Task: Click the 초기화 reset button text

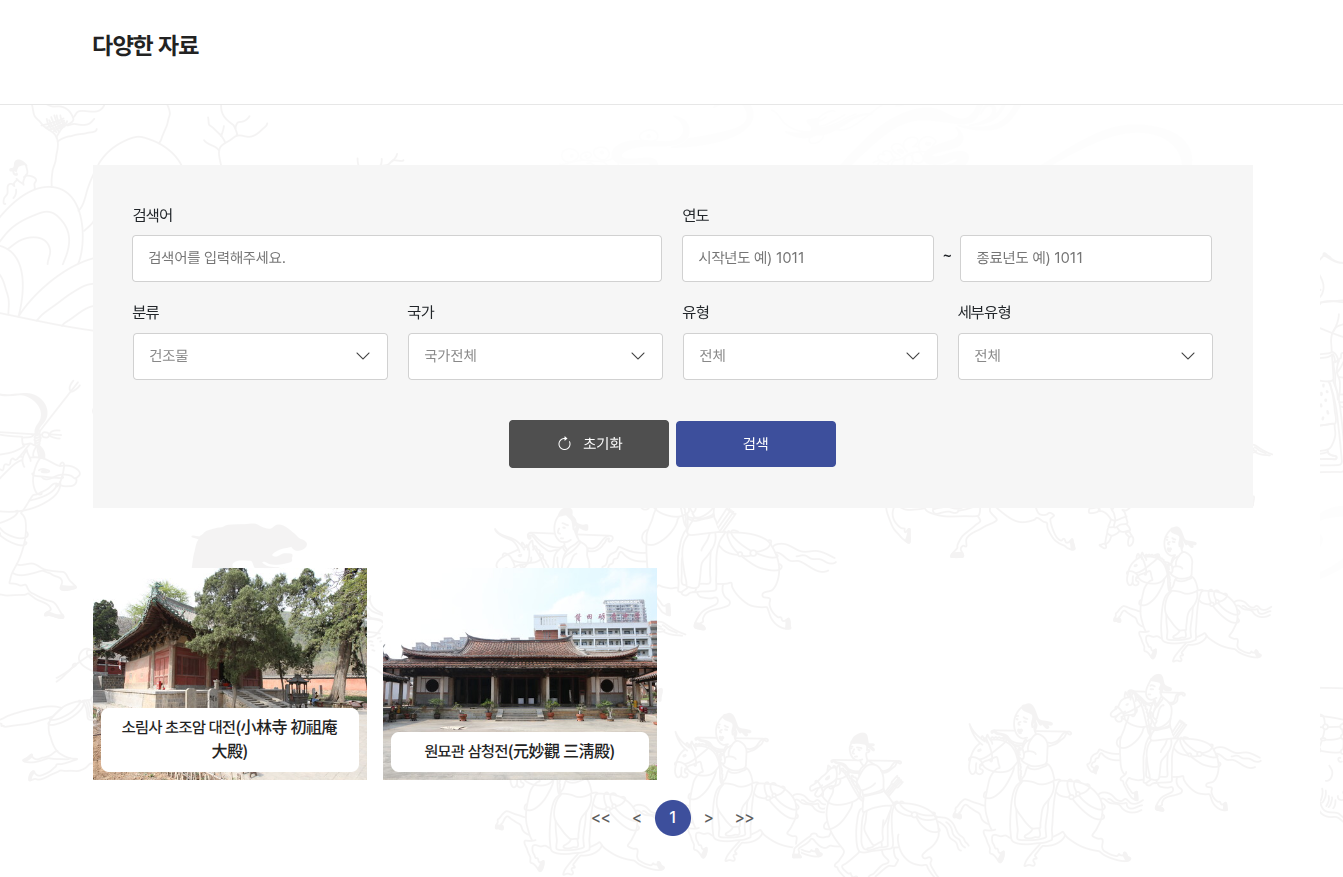Action: pos(602,444)
